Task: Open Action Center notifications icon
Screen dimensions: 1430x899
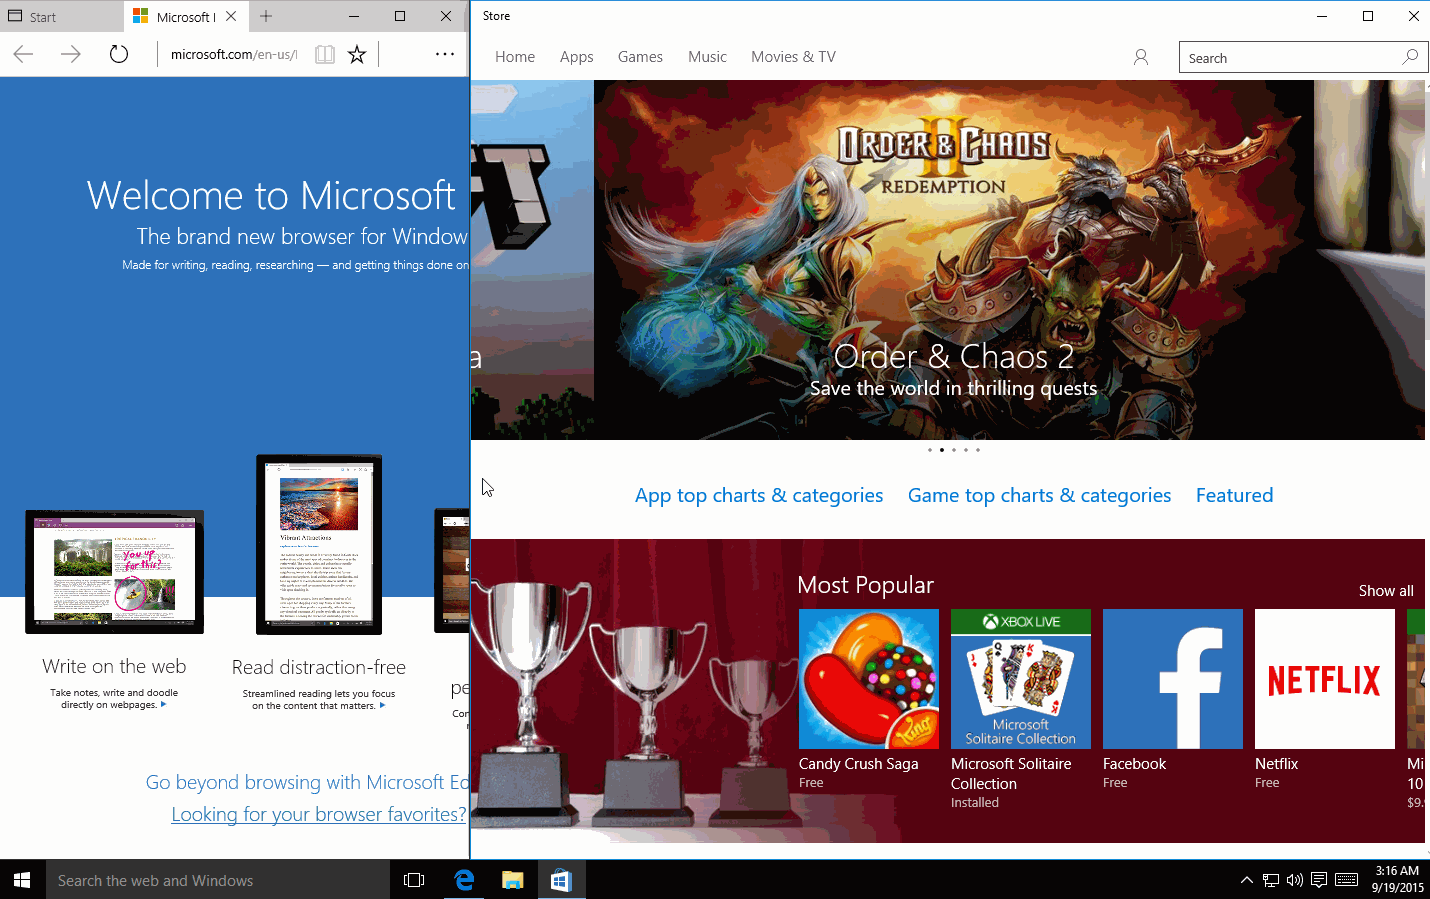Action: 1319,880
